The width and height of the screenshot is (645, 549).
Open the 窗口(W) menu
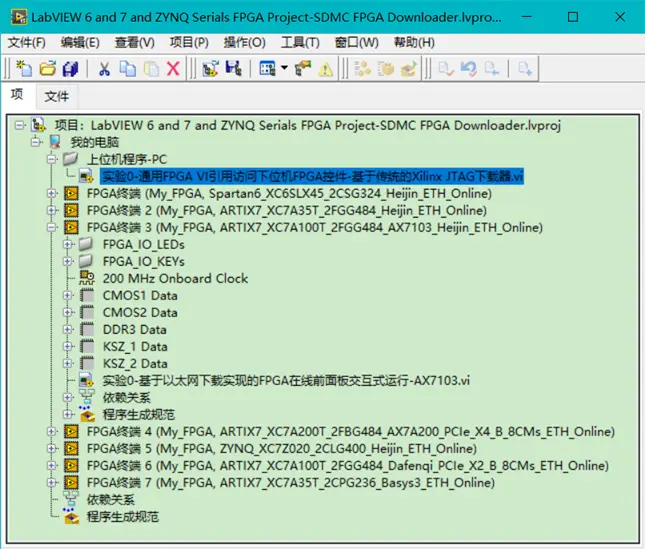tap(356, 42)
